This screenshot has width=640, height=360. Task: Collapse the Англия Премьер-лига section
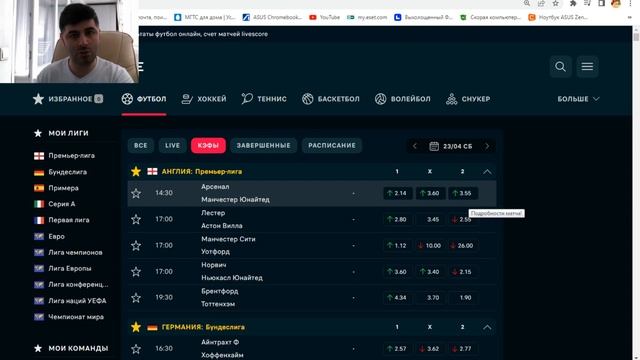pos(487,172)
